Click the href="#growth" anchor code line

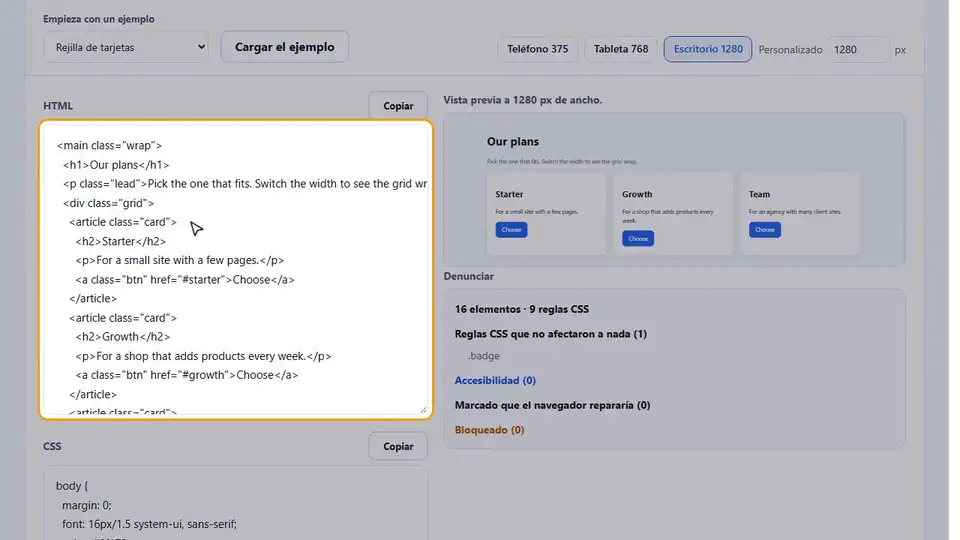click(x=187, y=375)
